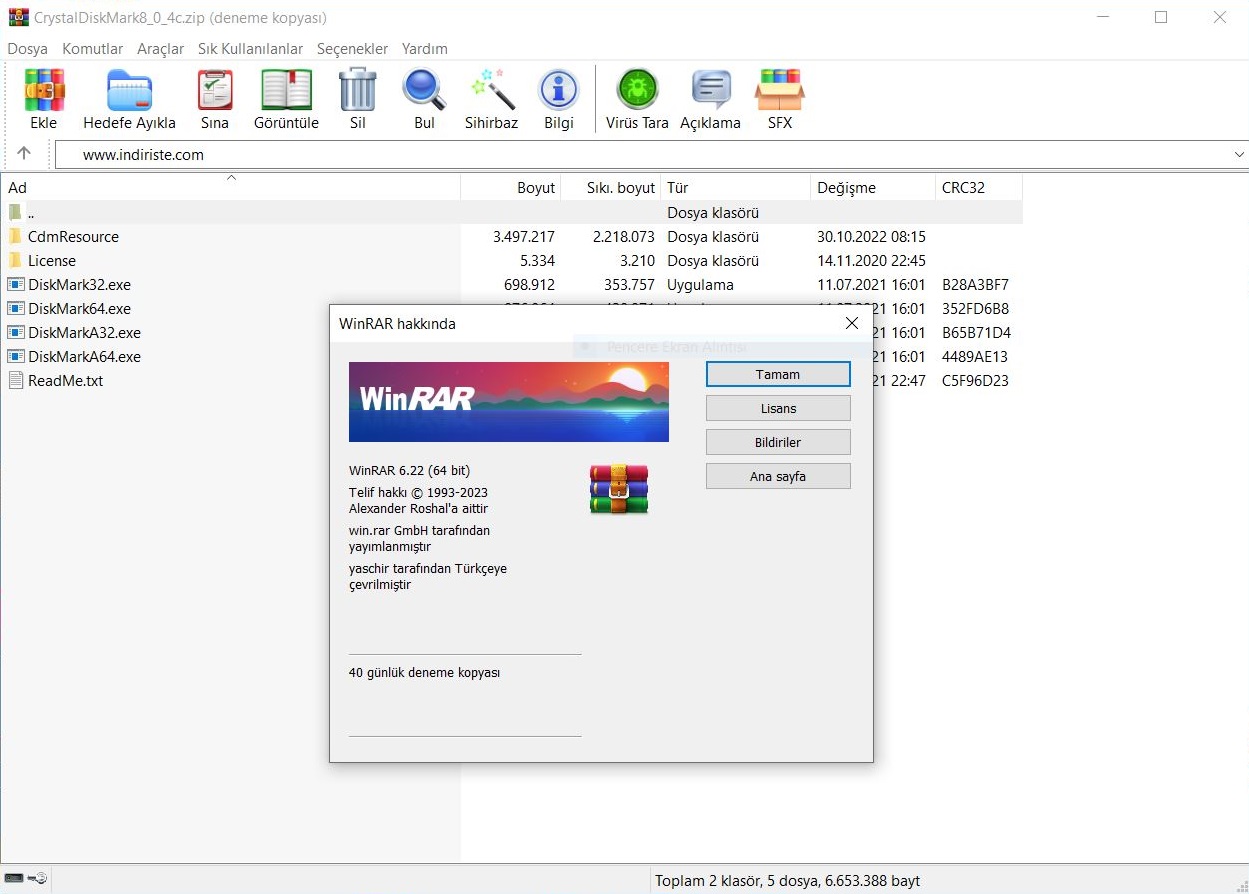The image size is (1249, 894).
Task: Open the Sık Kullanılanlar menu
Action: click(x=251, y=49)
